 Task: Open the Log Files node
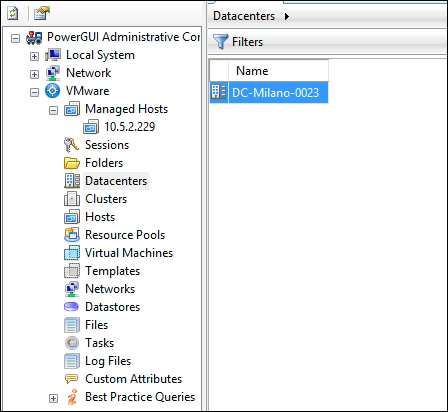coord(108,361)
